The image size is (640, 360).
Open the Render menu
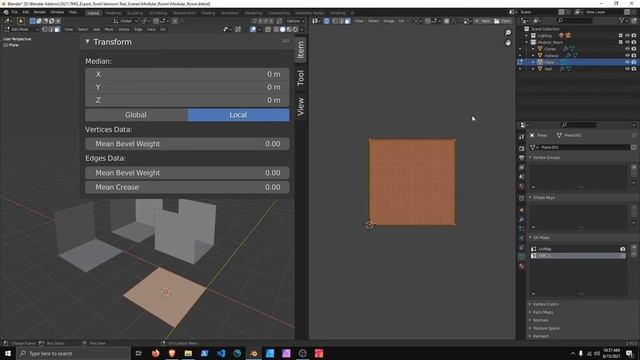(x=40, y=12)
